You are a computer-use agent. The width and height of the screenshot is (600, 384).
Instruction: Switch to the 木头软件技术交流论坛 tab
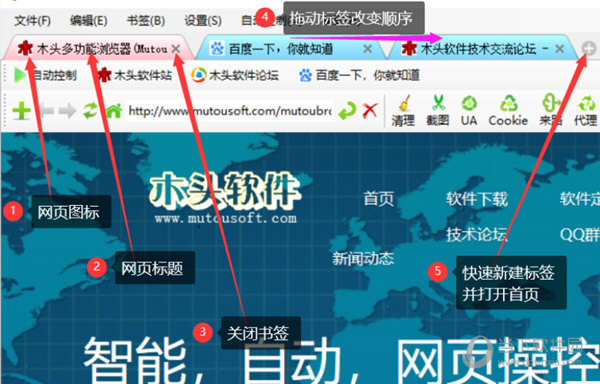(x=482, y=49)
